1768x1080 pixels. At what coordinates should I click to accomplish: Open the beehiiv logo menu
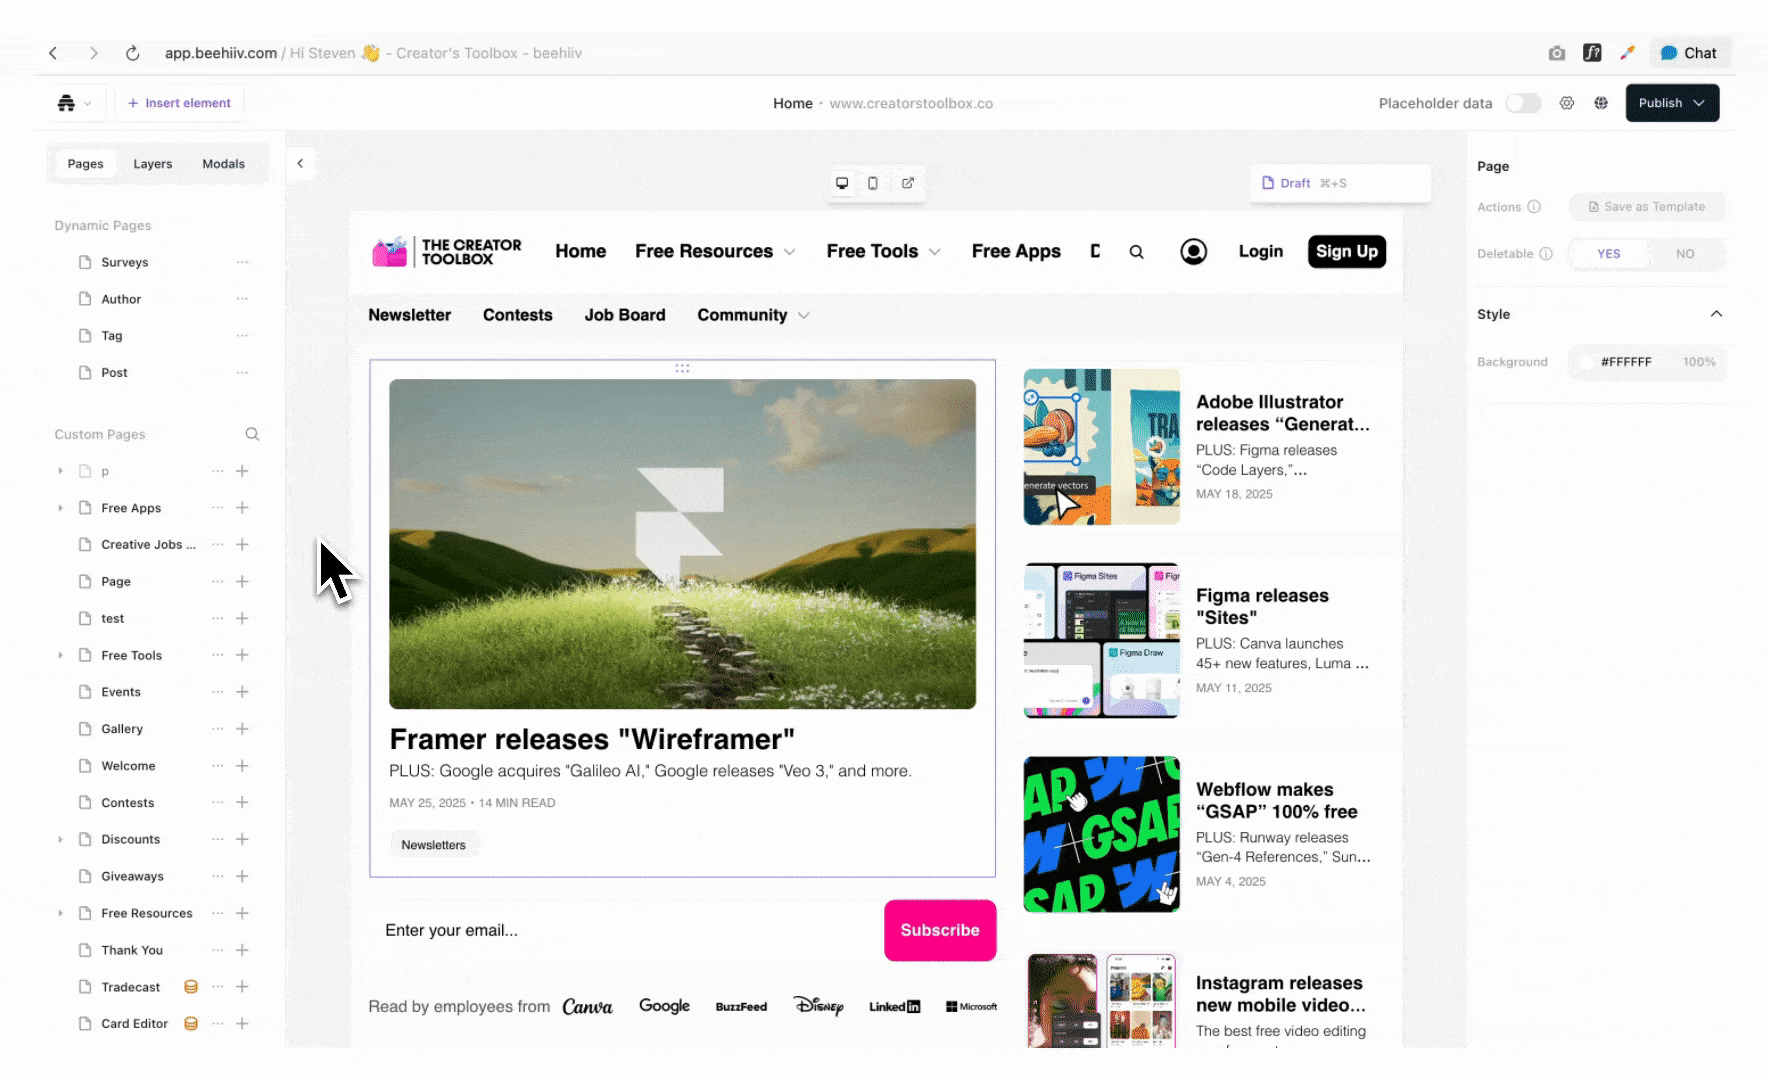pyautogui.click(x=74, y=103)
